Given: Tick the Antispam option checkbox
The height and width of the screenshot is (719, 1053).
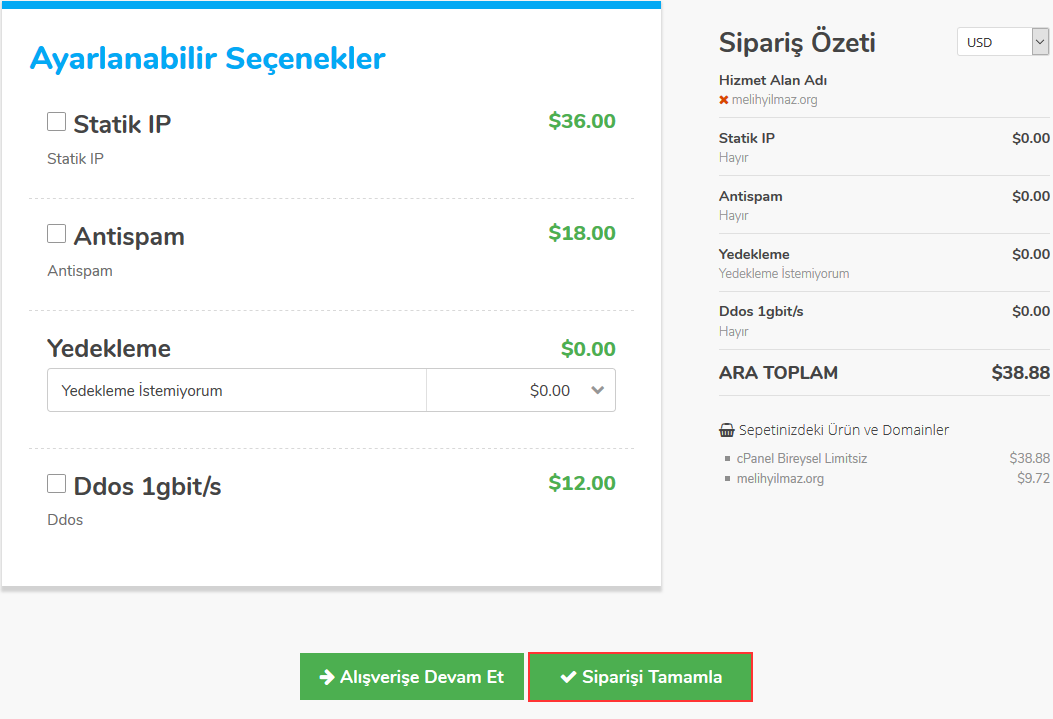Looking at the screenshot, I should [57, 234].
